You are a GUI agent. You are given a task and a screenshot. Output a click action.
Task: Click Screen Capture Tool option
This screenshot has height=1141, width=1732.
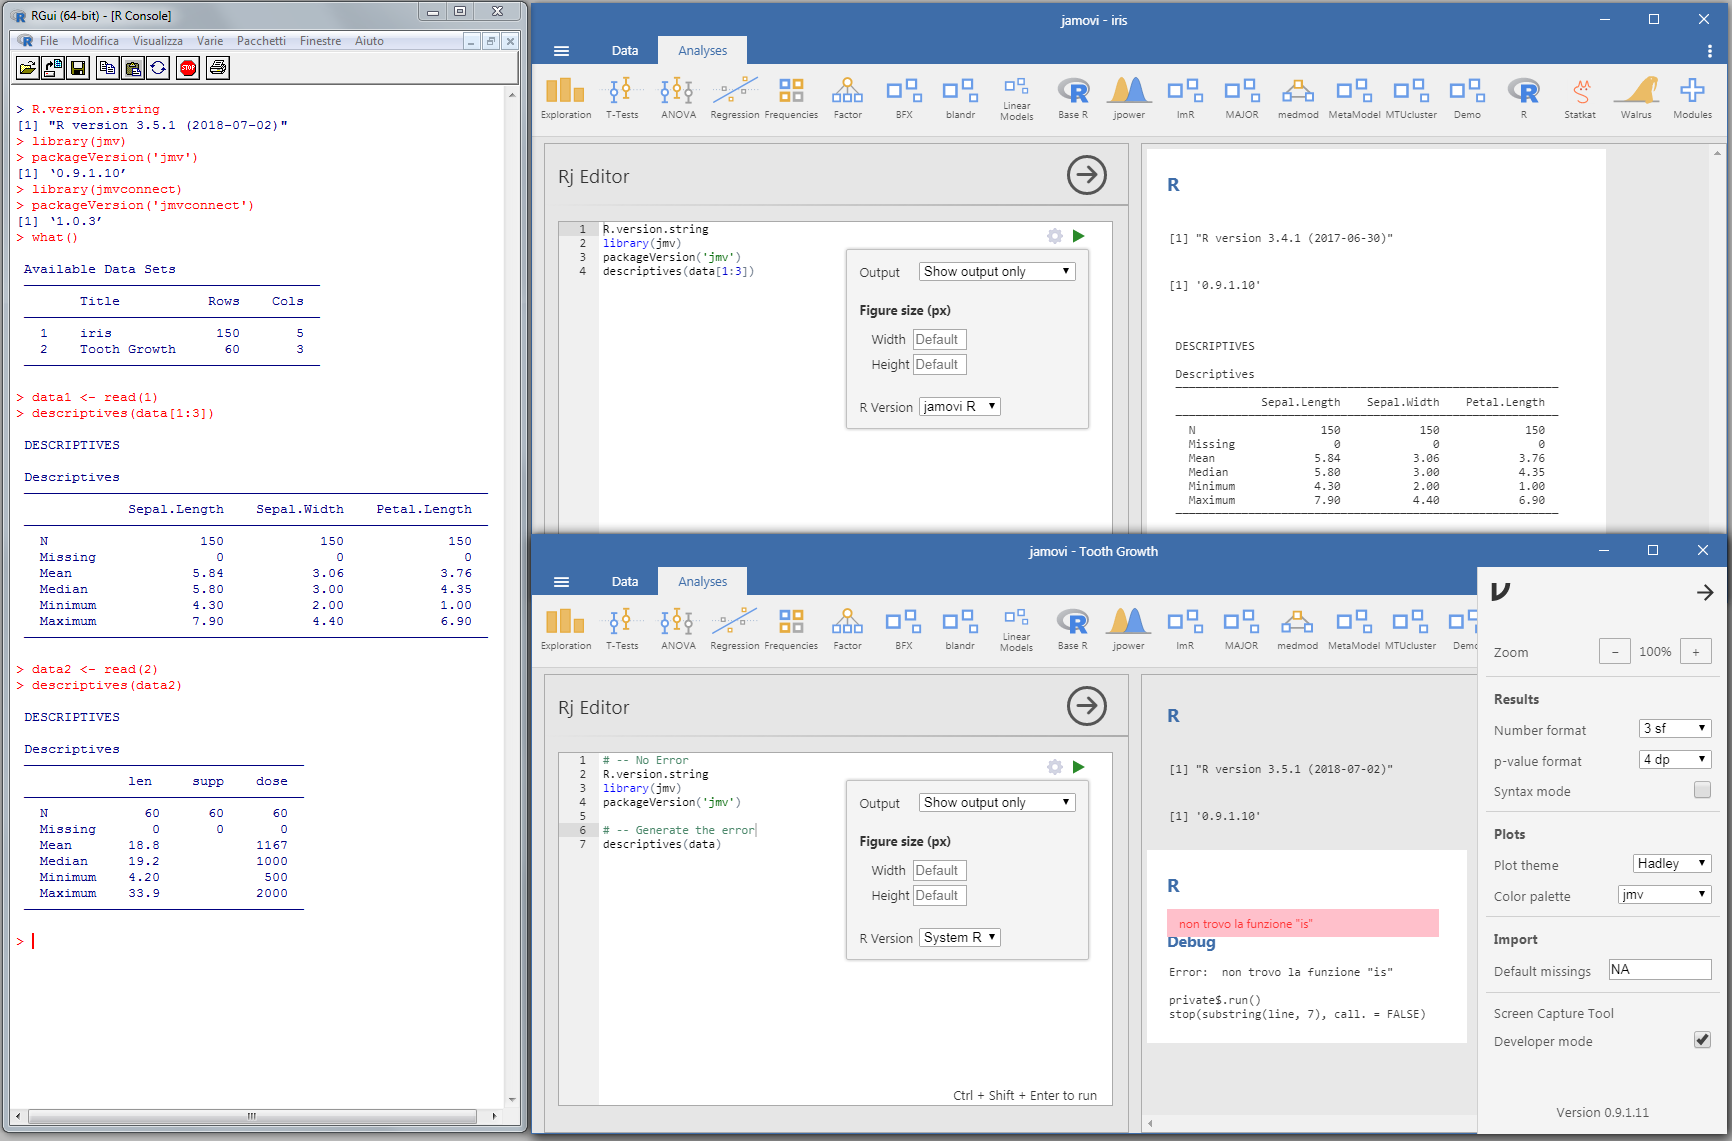point(1553,1013)
